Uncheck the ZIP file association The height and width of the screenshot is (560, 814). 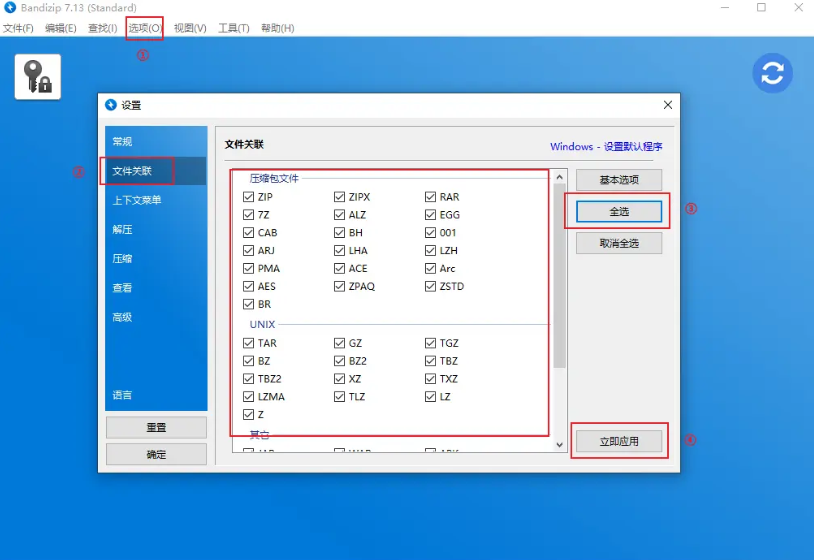(248, 197)
